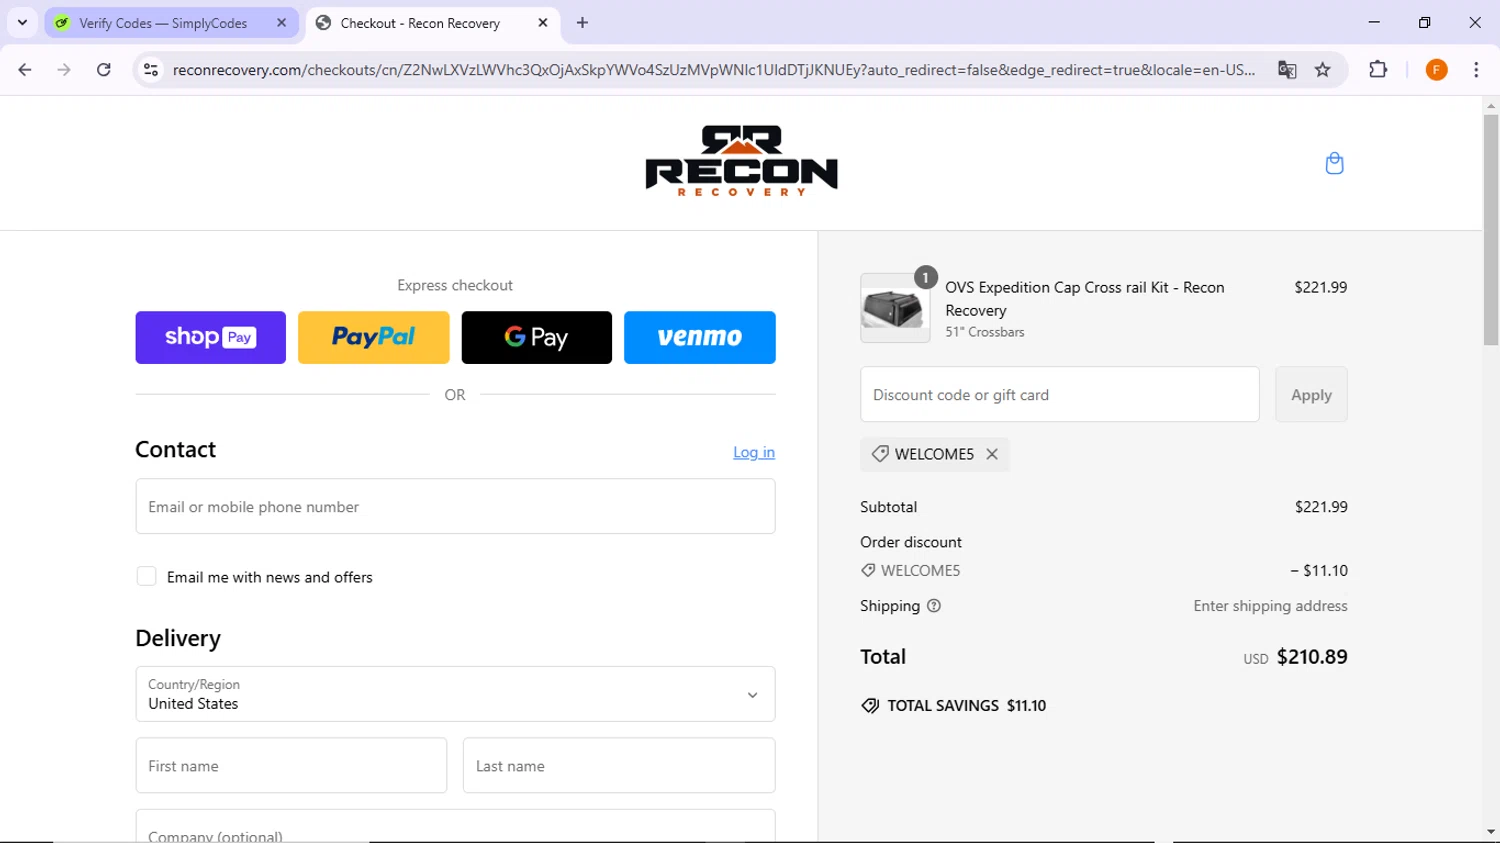Click the order discount amount – $11.10
Viewport: 1500px width, 843px height.
coord(1319,571)
